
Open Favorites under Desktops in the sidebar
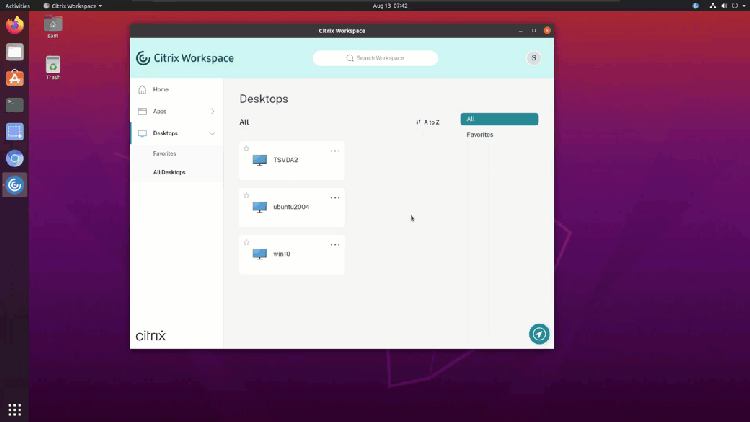165,154
